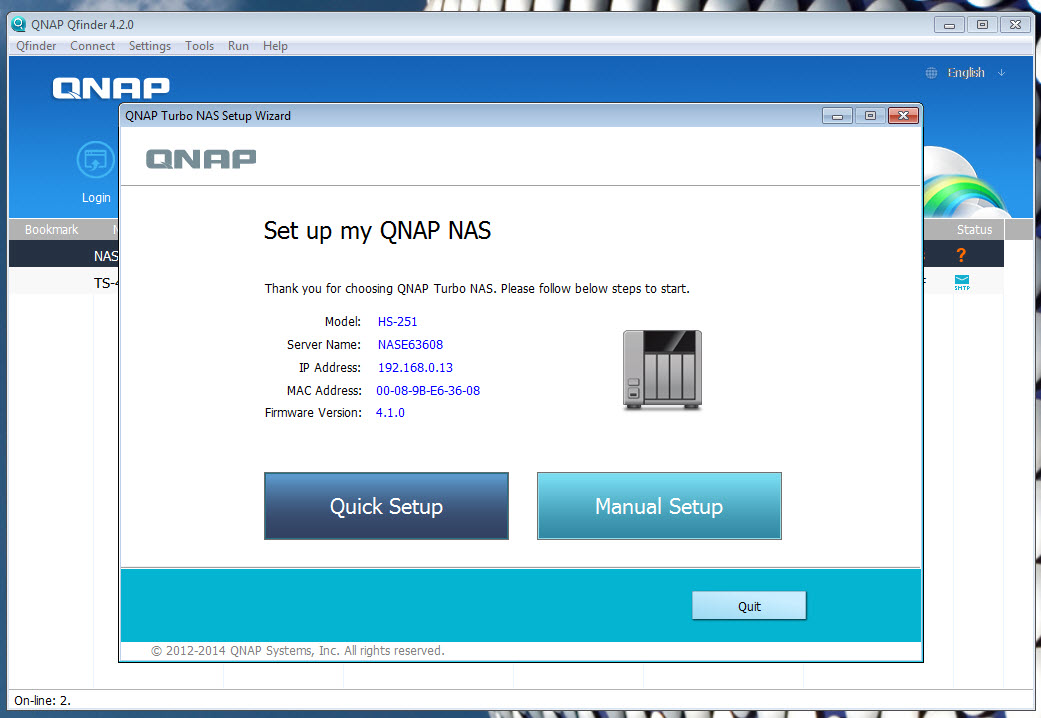Choose Manual Setup option
This screenshot has height=718, width=1041.
tap(659, 506)
